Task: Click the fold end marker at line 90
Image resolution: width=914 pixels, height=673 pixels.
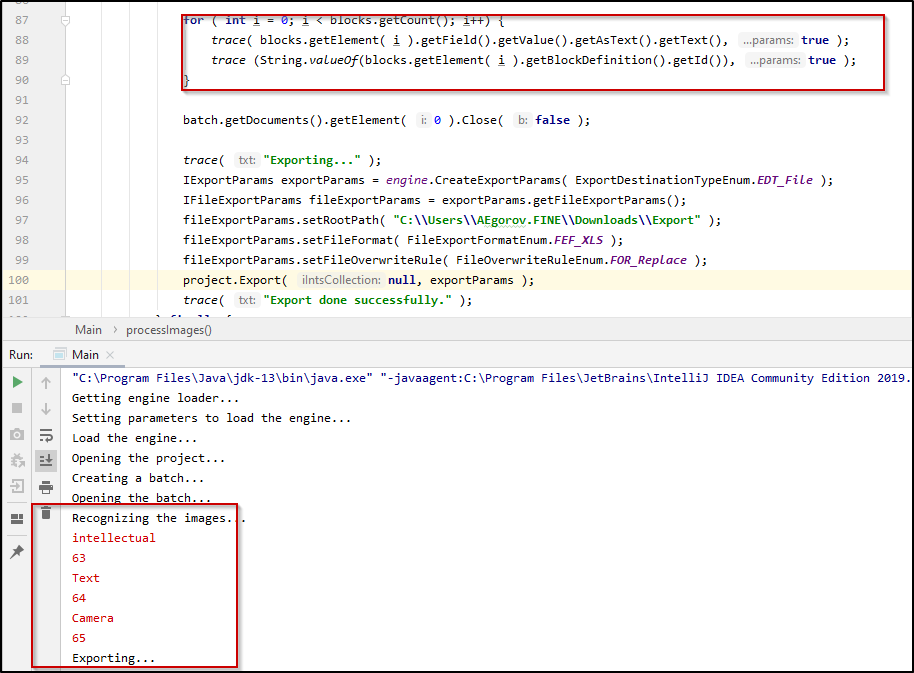Action: click(x=65, y=80)
